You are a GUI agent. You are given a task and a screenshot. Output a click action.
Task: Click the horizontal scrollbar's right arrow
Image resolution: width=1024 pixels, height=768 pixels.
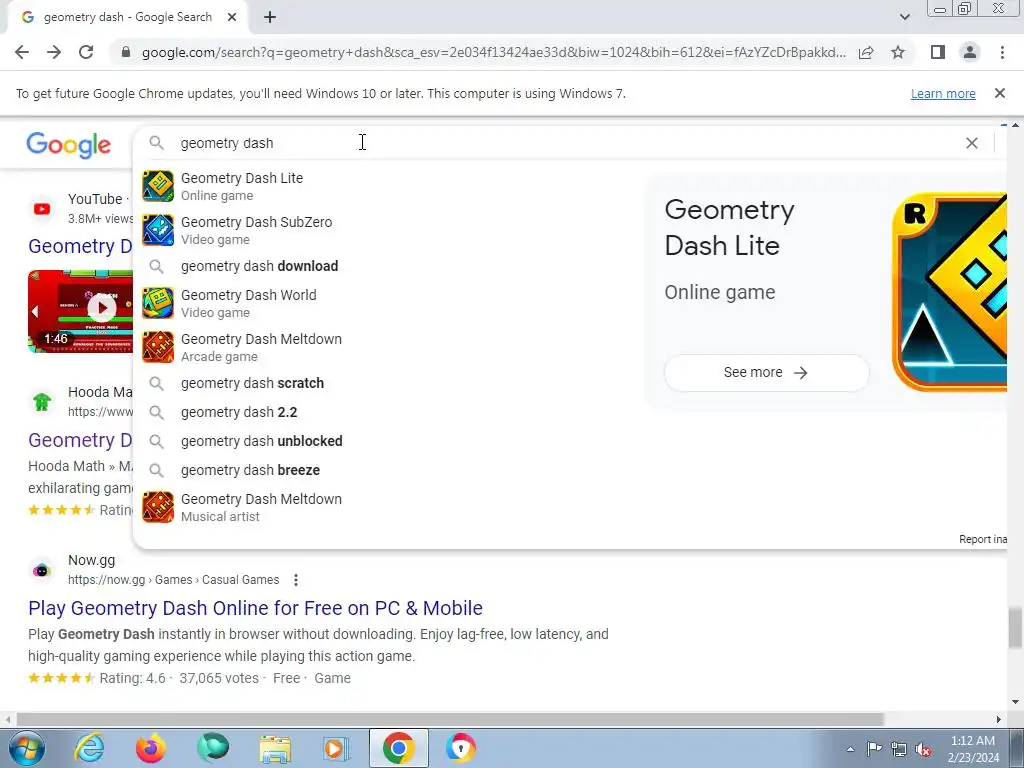click(x=999, y=719)
